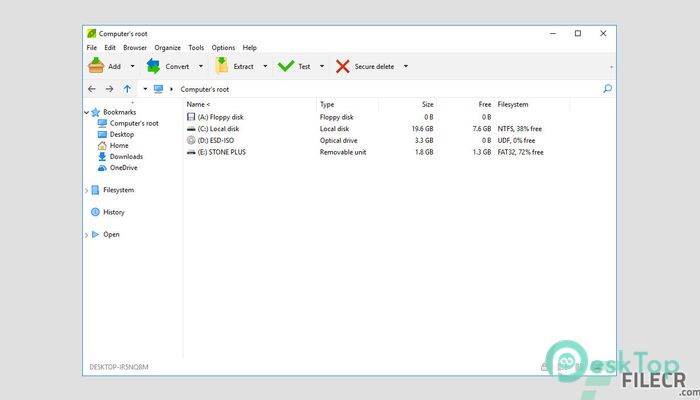
Task: Open the Test dropdown arrow
Action: [322, 66]
